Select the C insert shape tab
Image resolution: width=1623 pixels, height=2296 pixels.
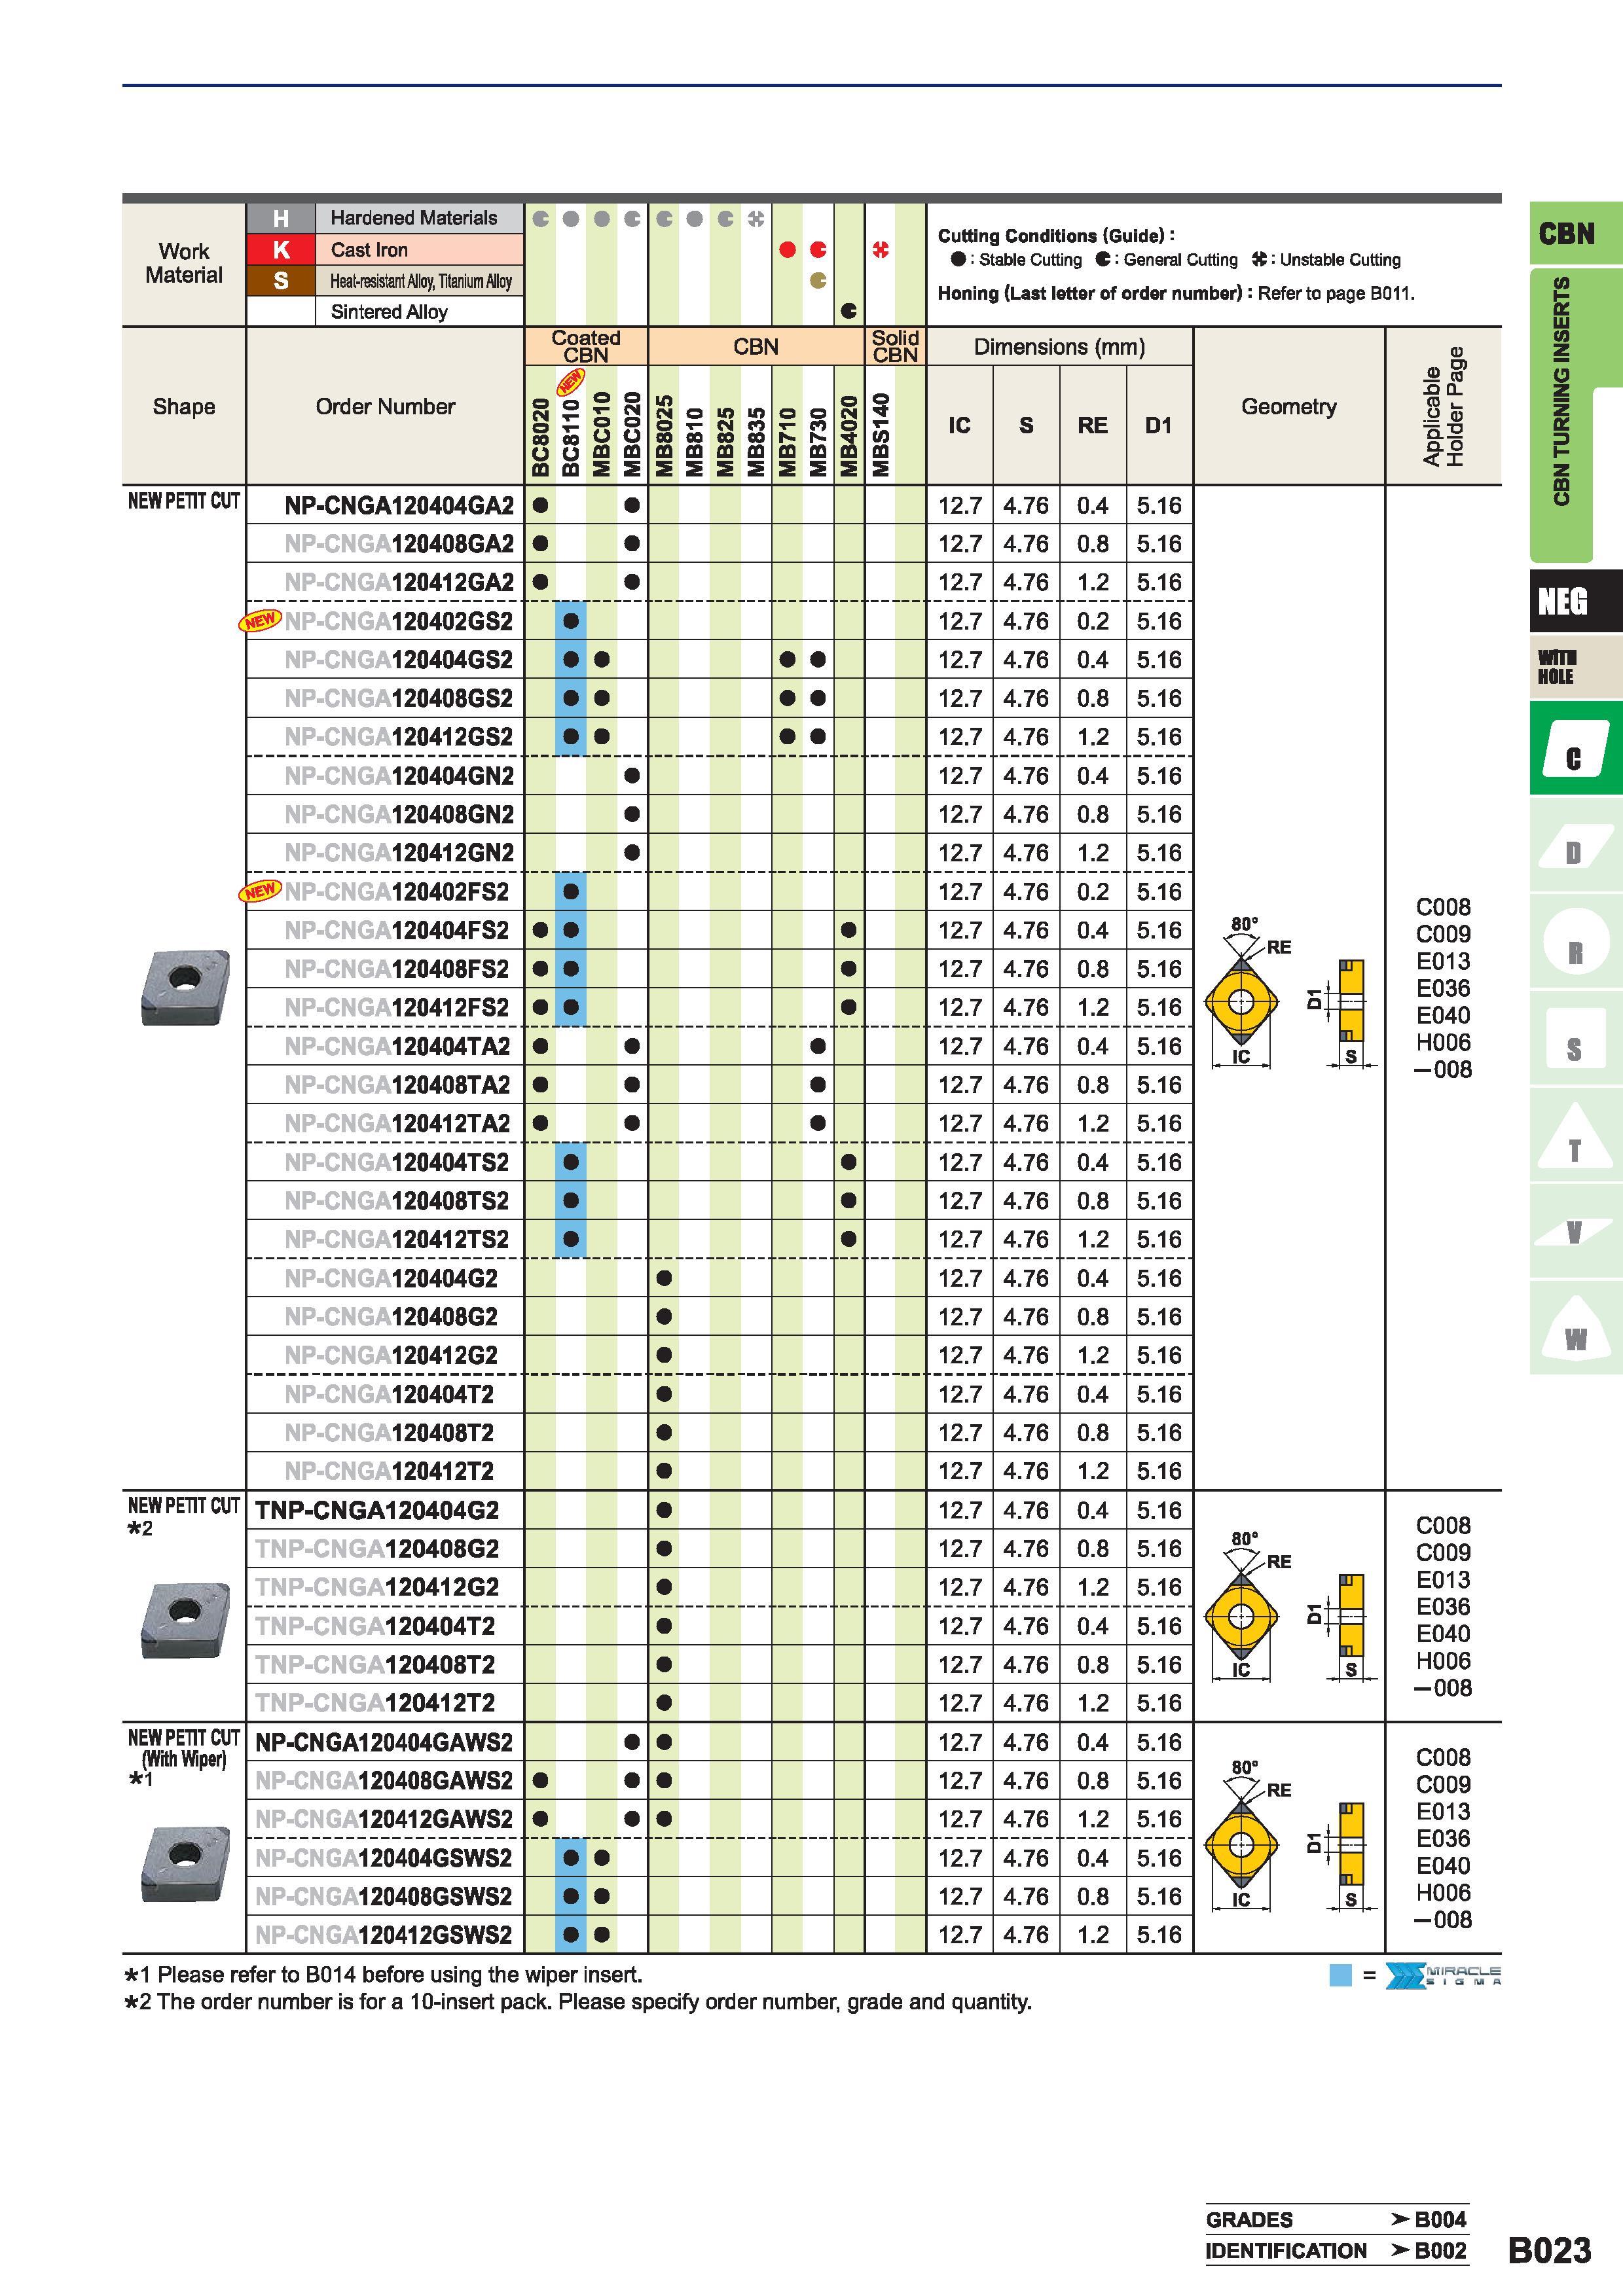tap(1575, 749)
